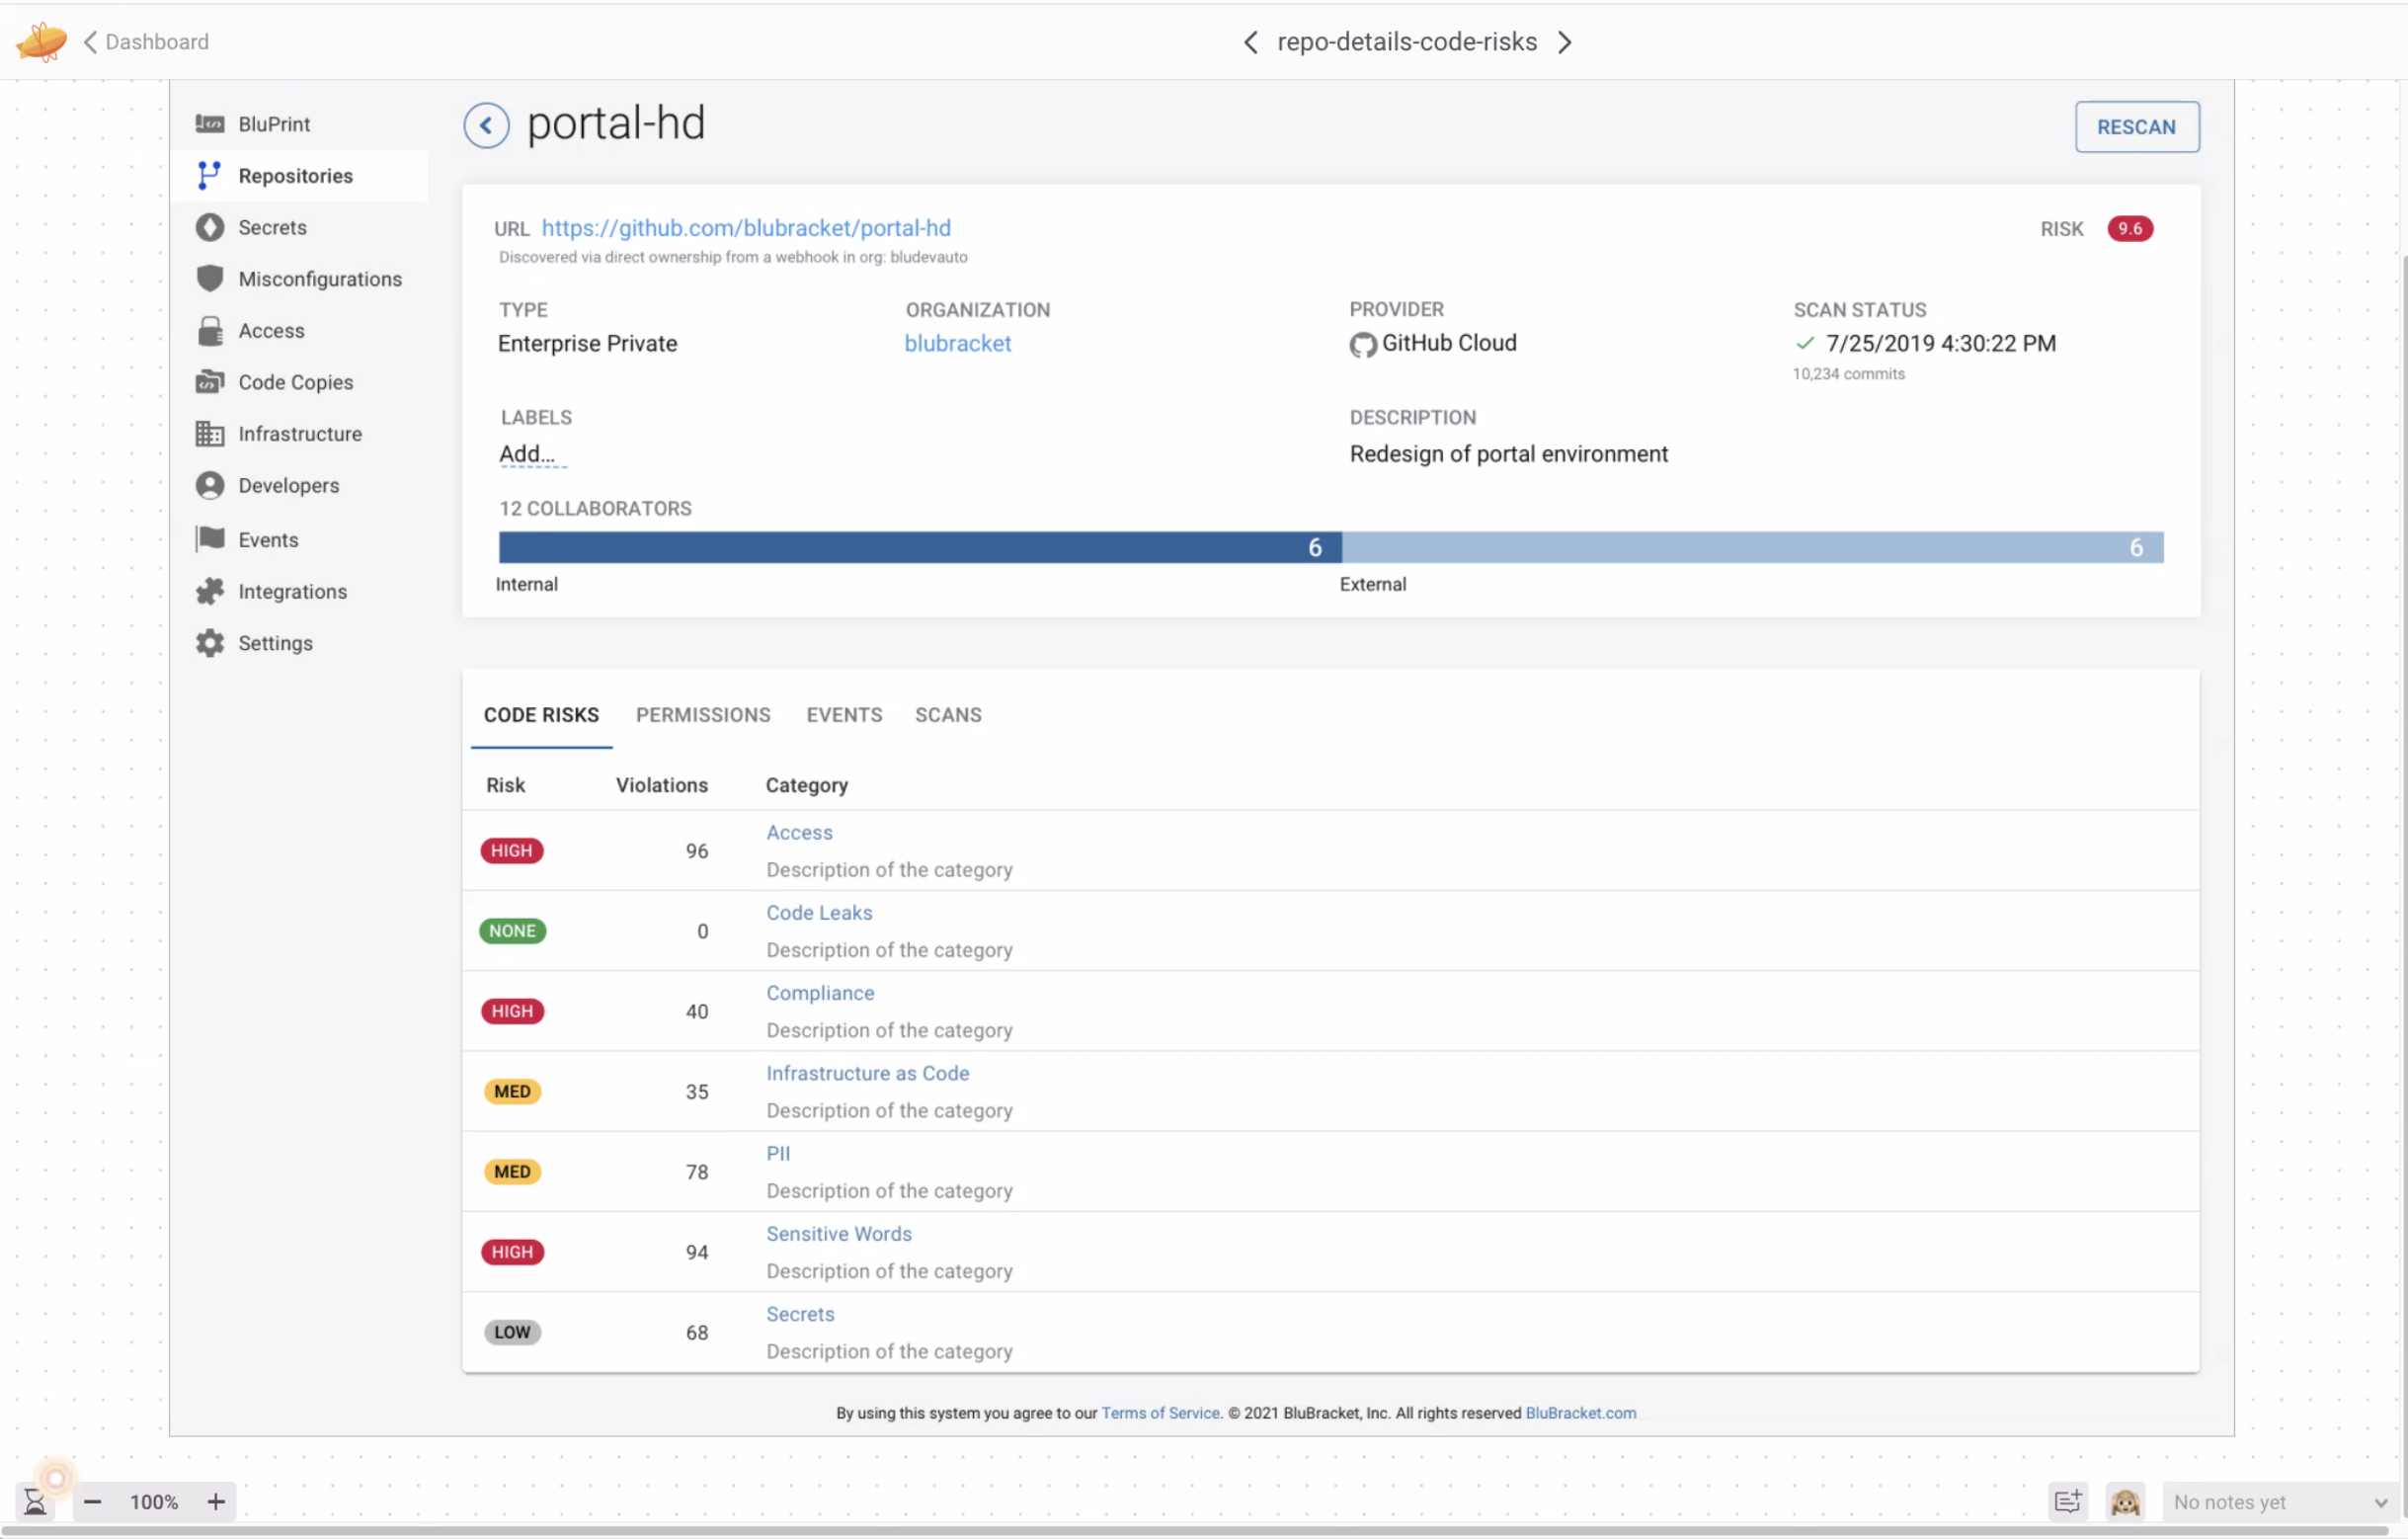
Task: Open the github.com/blubracket/portal-hd URL link
Action: pos(746,228)
